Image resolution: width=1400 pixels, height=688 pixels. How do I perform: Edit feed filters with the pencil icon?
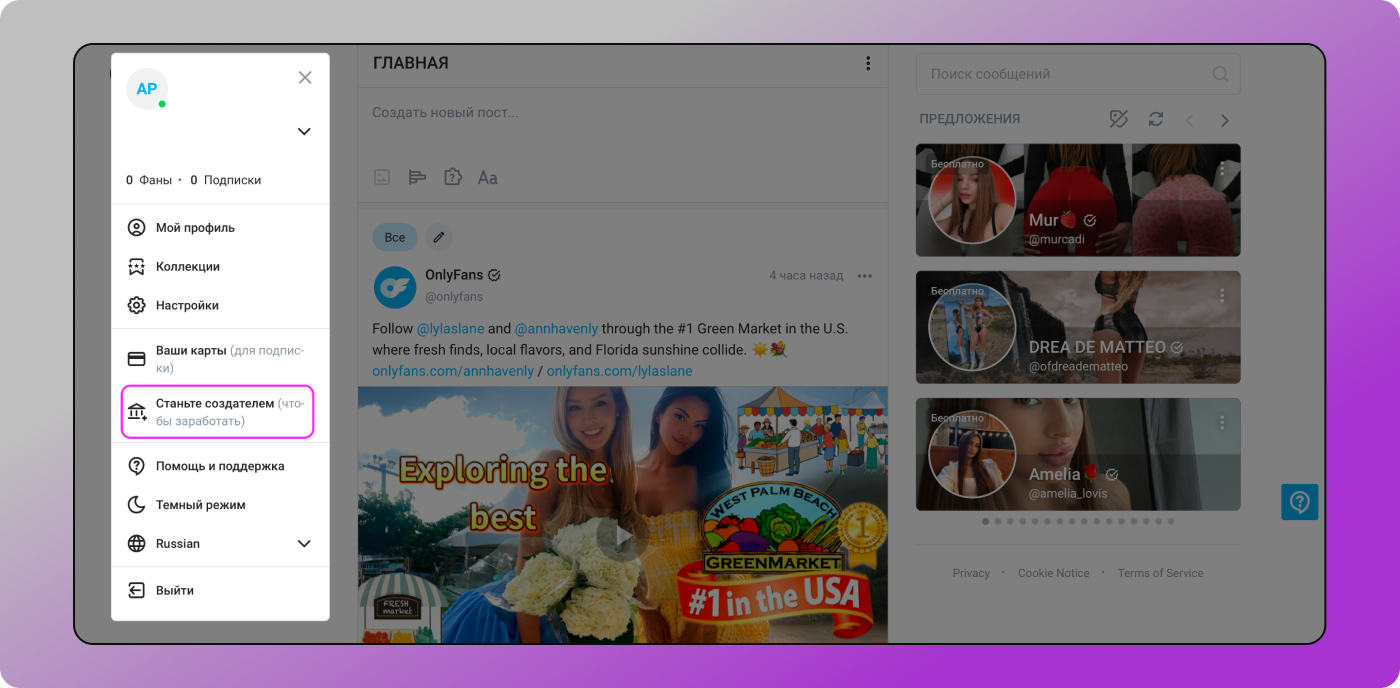pos(438,237)
